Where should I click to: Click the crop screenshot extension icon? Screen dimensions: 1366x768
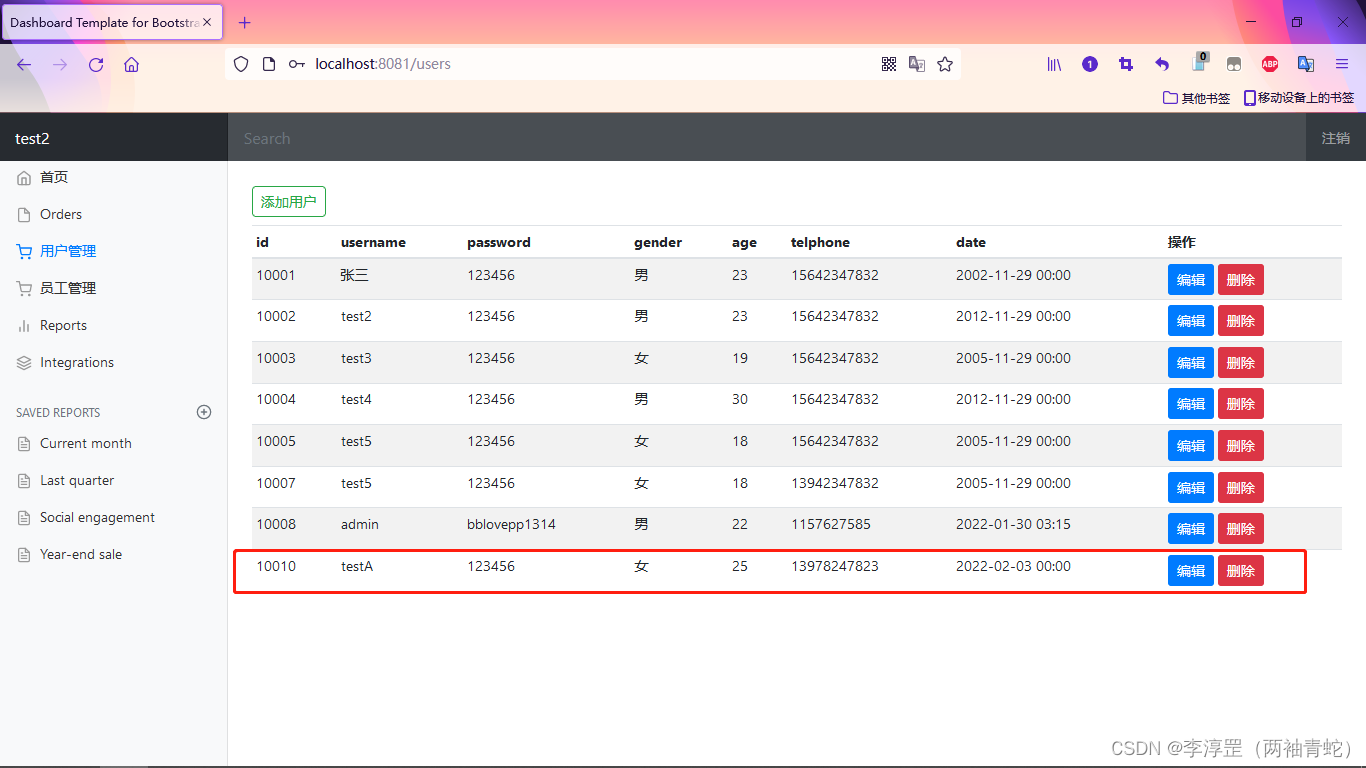tap(1126, 64)
